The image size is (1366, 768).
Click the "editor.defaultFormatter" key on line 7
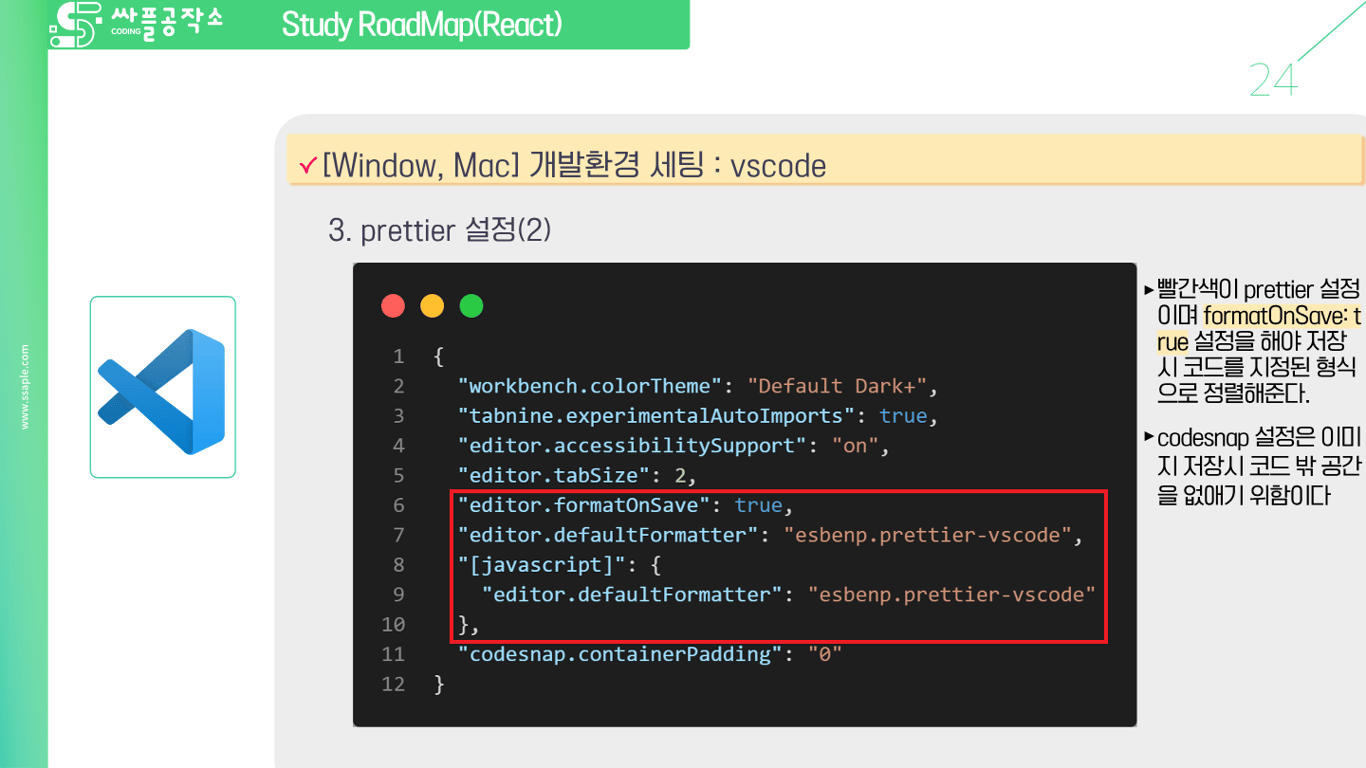pos(609,535)
